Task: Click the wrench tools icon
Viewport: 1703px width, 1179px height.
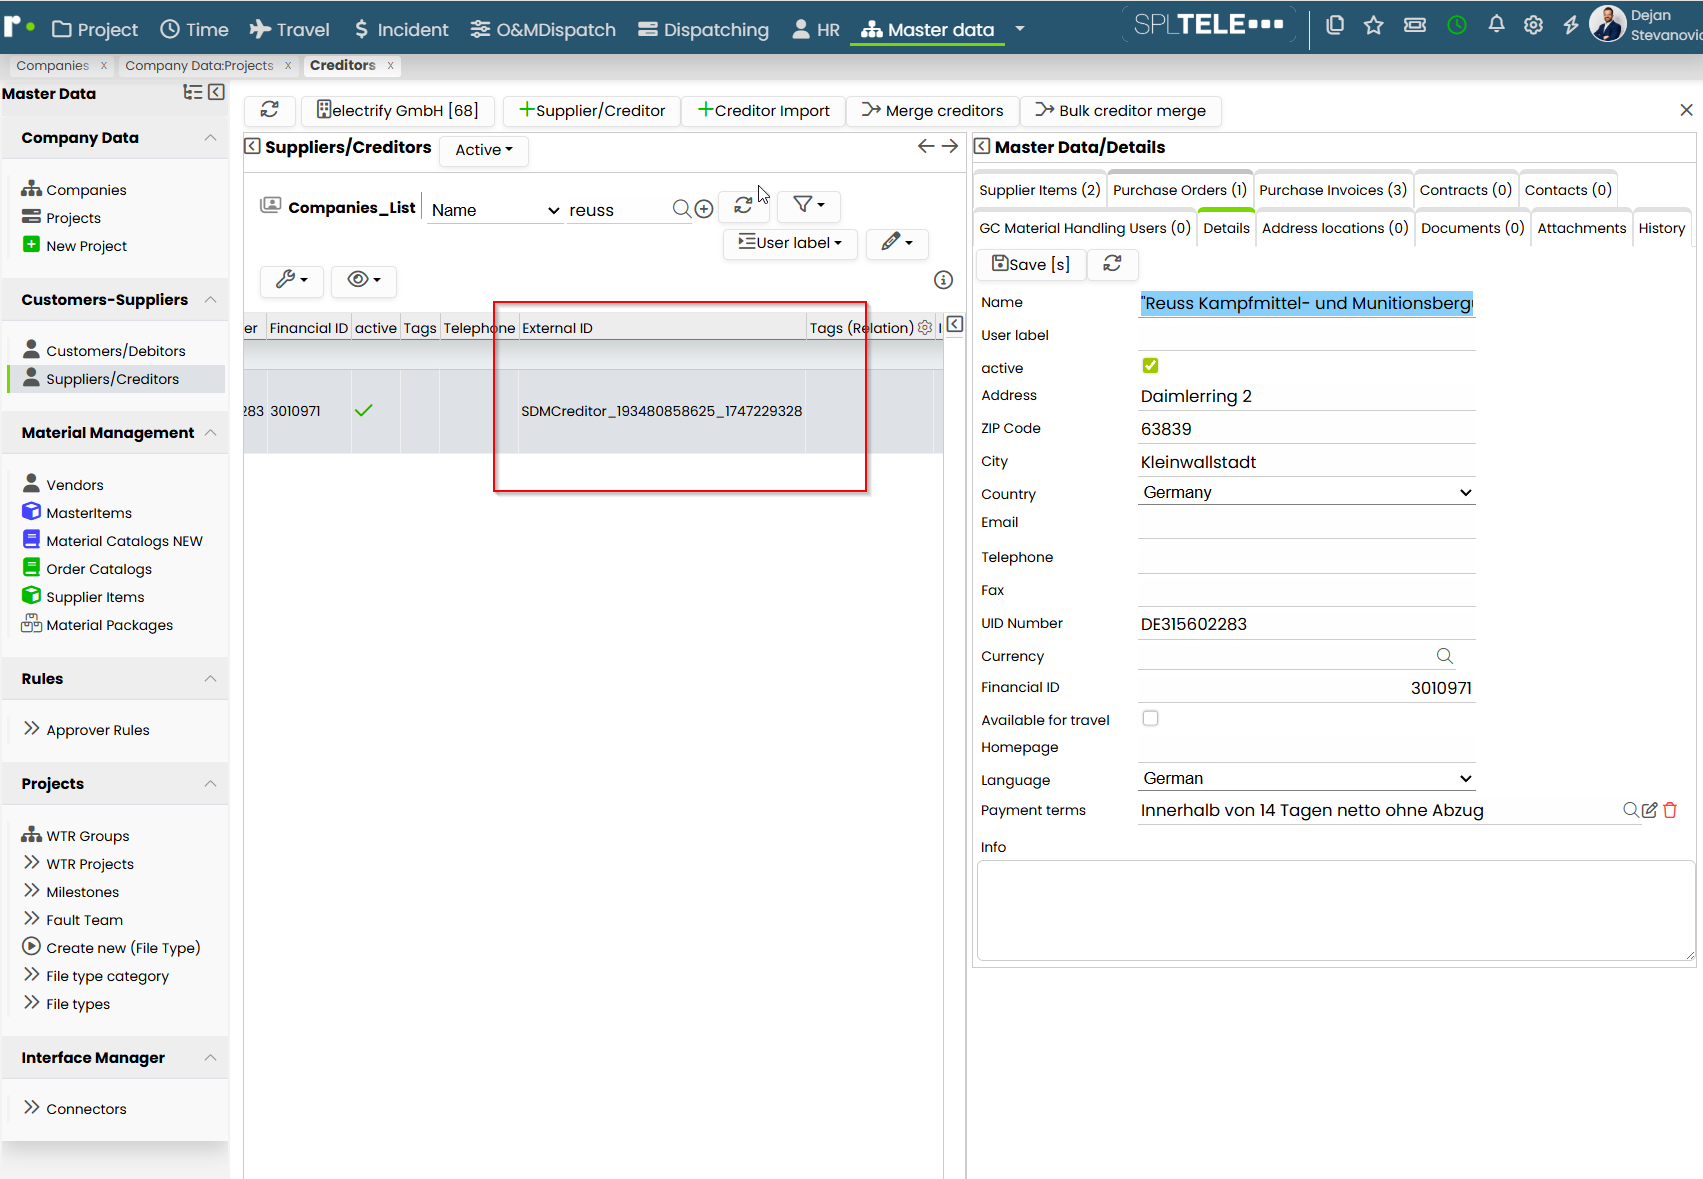Action: pos(291,280)
